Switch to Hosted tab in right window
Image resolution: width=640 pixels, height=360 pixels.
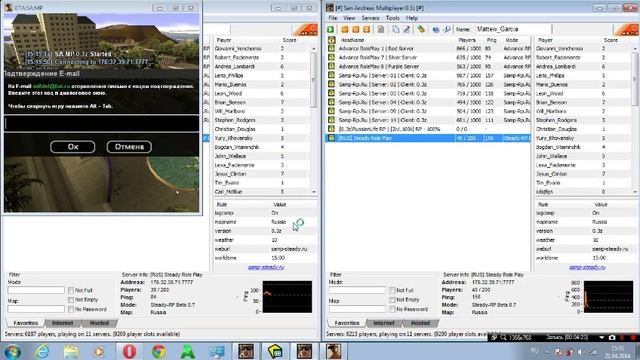[x=420, y=323]
